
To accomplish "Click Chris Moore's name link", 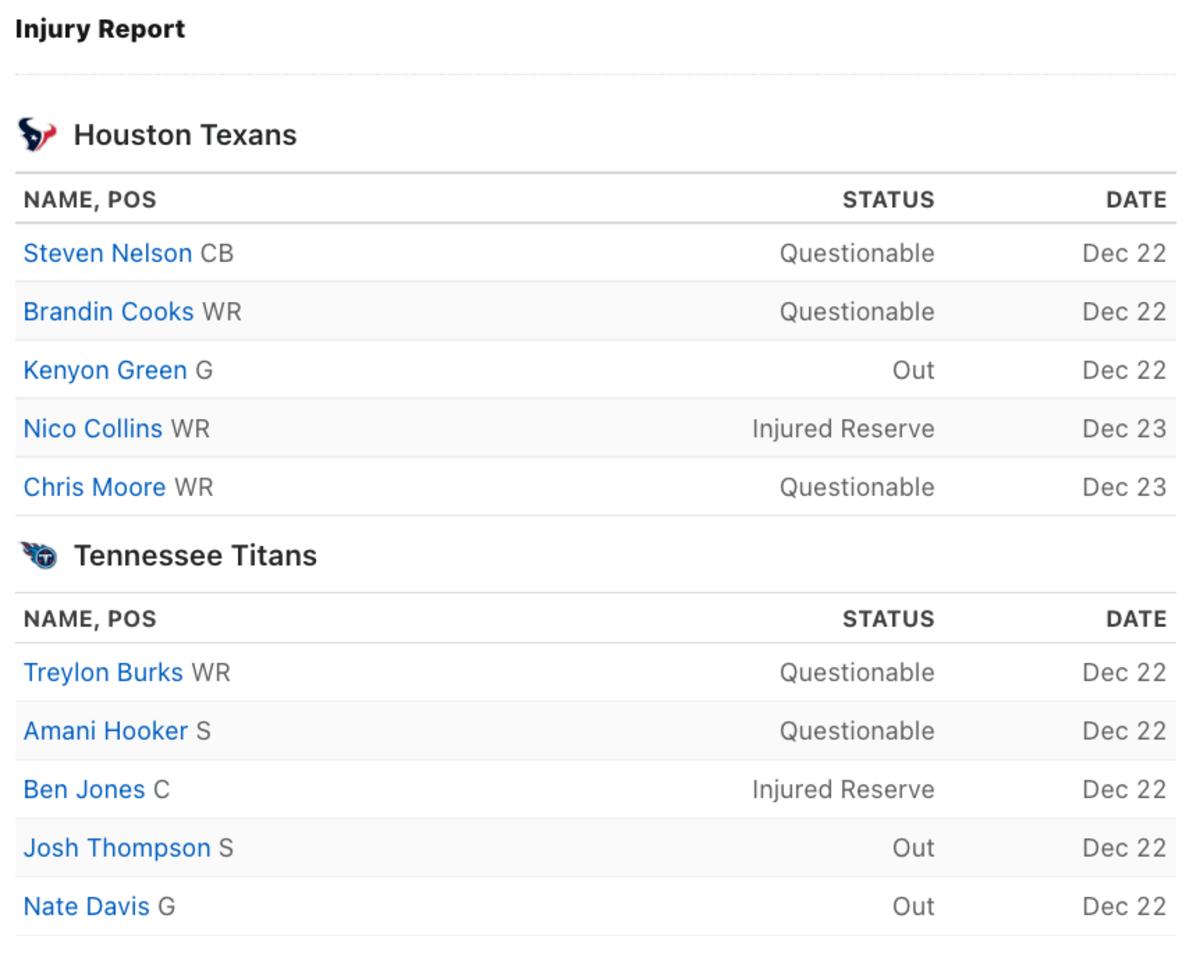I will [94, 487].
